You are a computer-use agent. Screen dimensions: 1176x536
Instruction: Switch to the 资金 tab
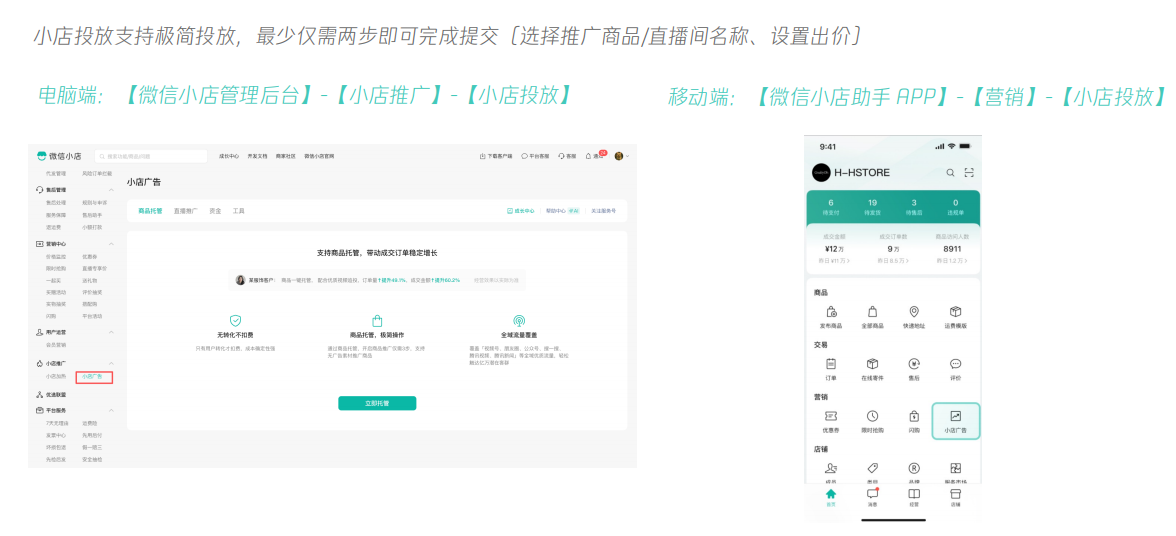[215, 211]
